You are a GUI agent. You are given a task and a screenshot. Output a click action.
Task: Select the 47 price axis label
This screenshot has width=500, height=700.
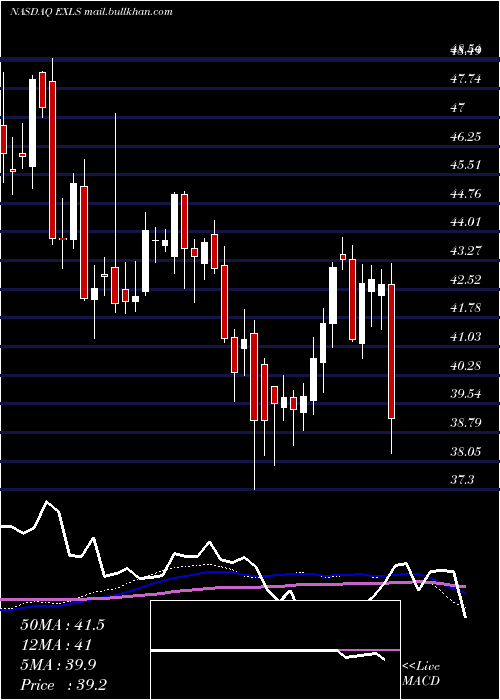tap(458, 108)
